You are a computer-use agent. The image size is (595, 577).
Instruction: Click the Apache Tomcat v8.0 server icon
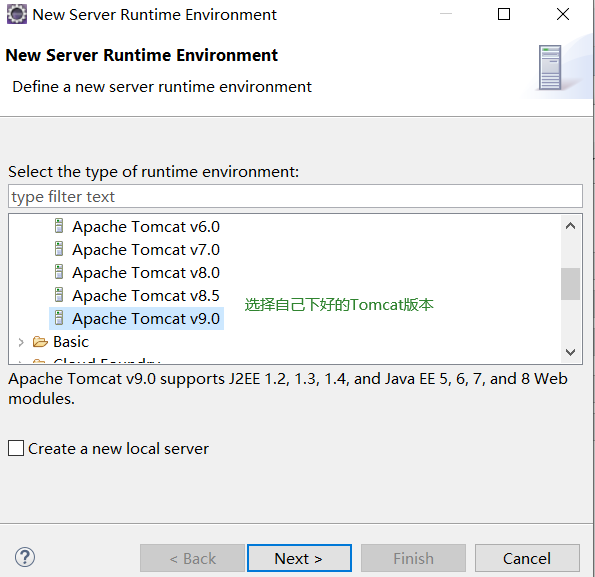tap(59, 272)
